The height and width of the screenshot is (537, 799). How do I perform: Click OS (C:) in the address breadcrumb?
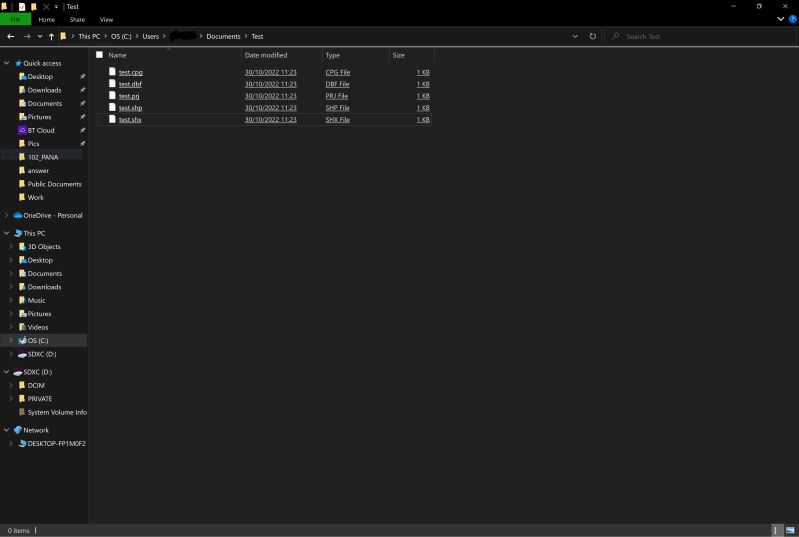[121, 36]
